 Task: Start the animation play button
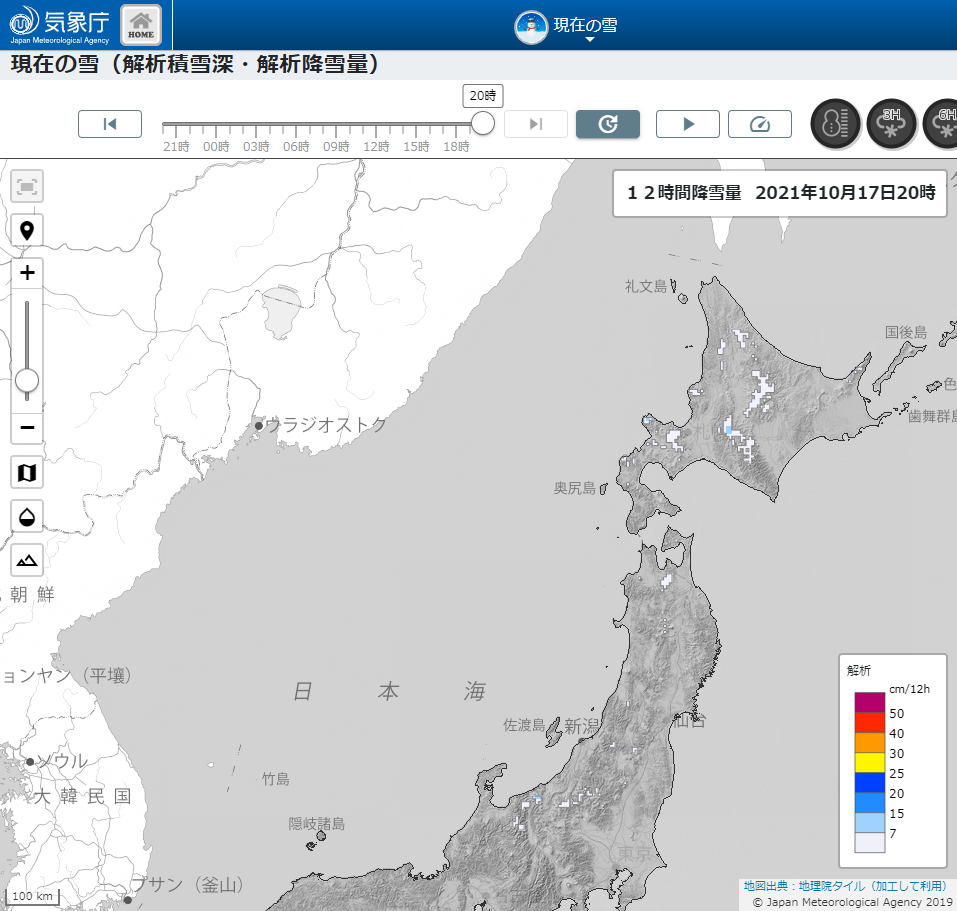[688, 124]
